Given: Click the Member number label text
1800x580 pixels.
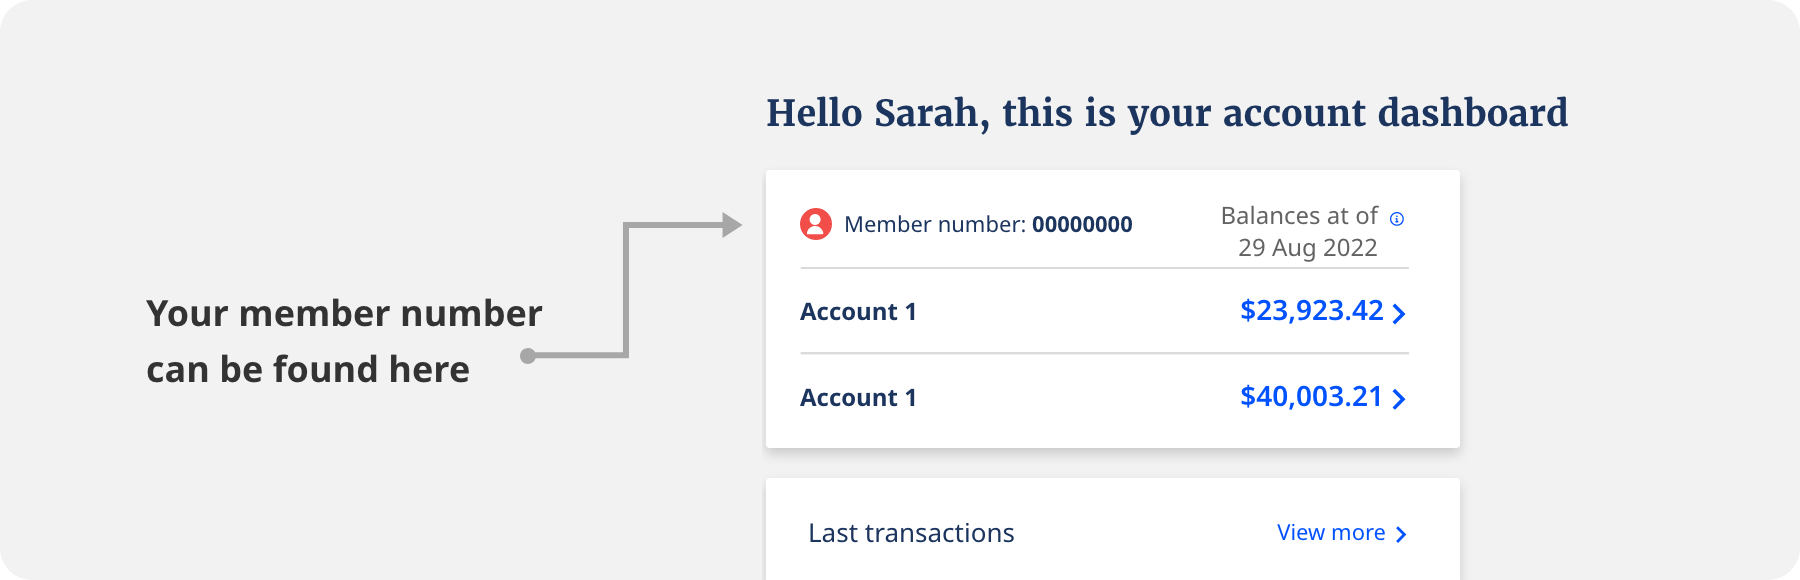Looking at the screenshot, I should click(934, 225).
